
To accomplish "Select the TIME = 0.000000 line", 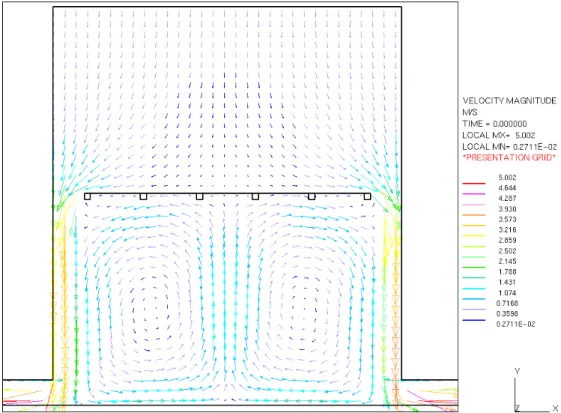I will coord(494,124).
